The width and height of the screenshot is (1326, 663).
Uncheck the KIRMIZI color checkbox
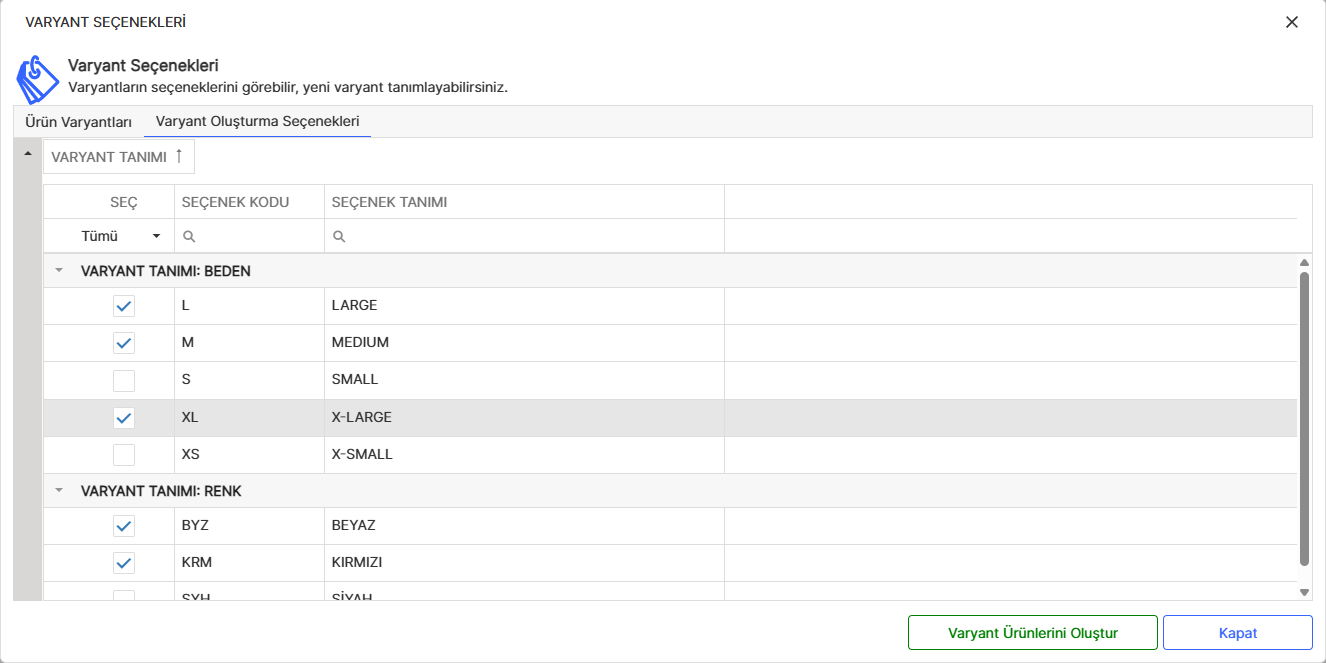tap(124, 563)
